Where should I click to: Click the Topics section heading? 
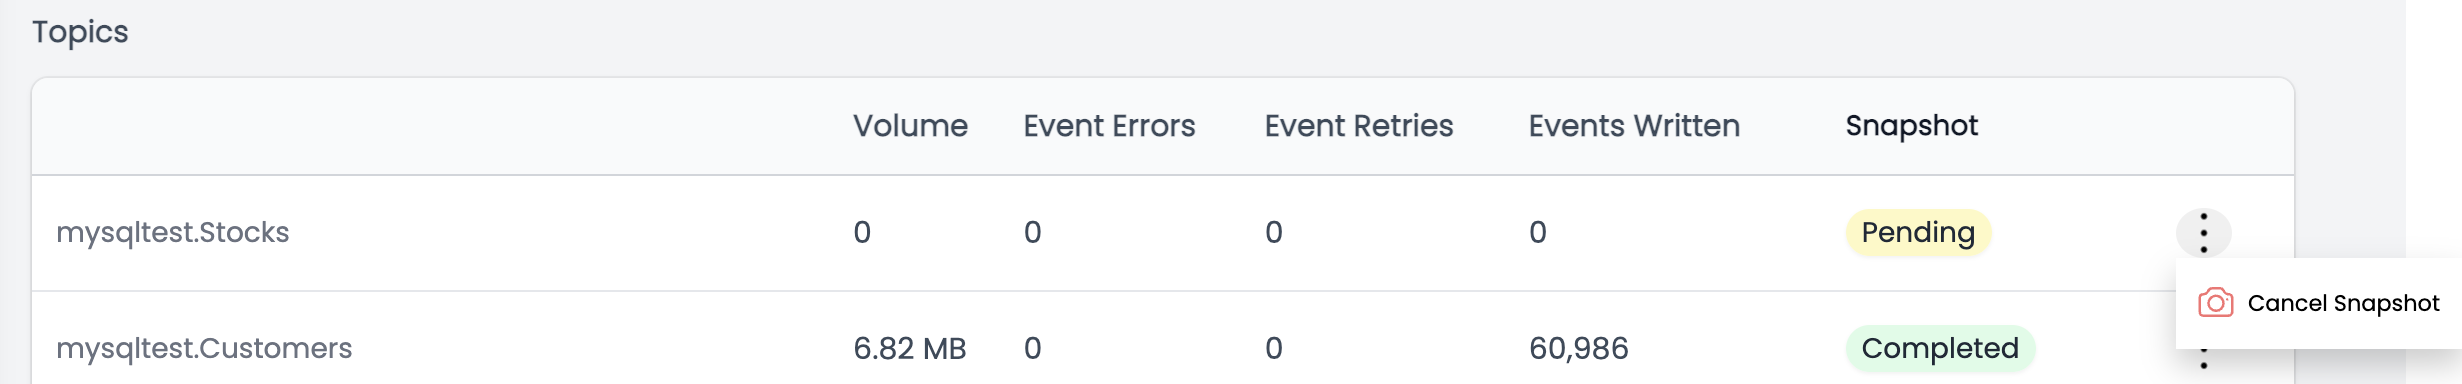(80, 32)
